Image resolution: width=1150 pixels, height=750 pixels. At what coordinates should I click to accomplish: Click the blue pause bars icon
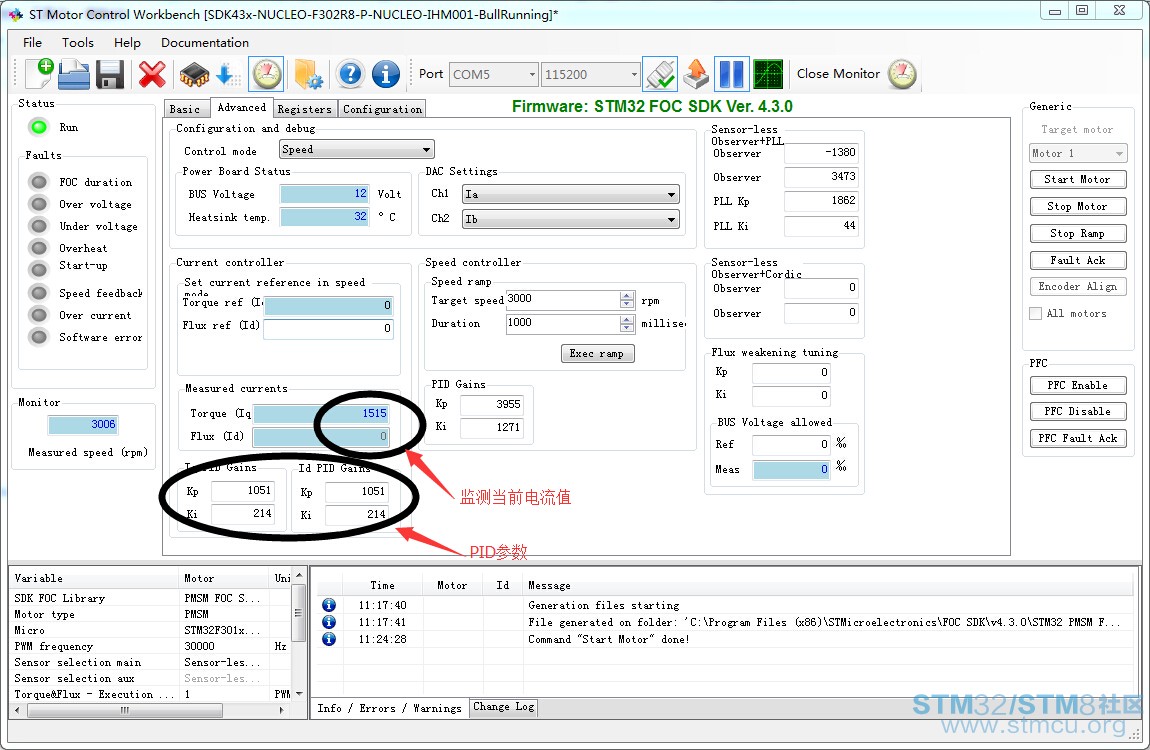tap(731, 74)
